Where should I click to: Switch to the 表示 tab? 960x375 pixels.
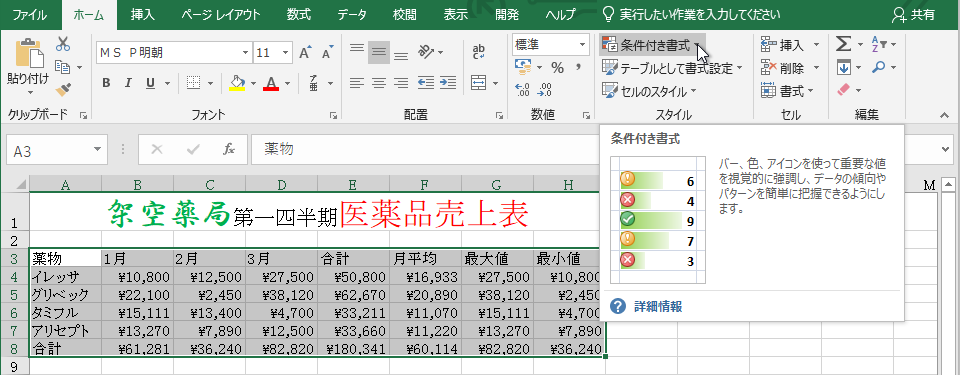pos(456,15)
